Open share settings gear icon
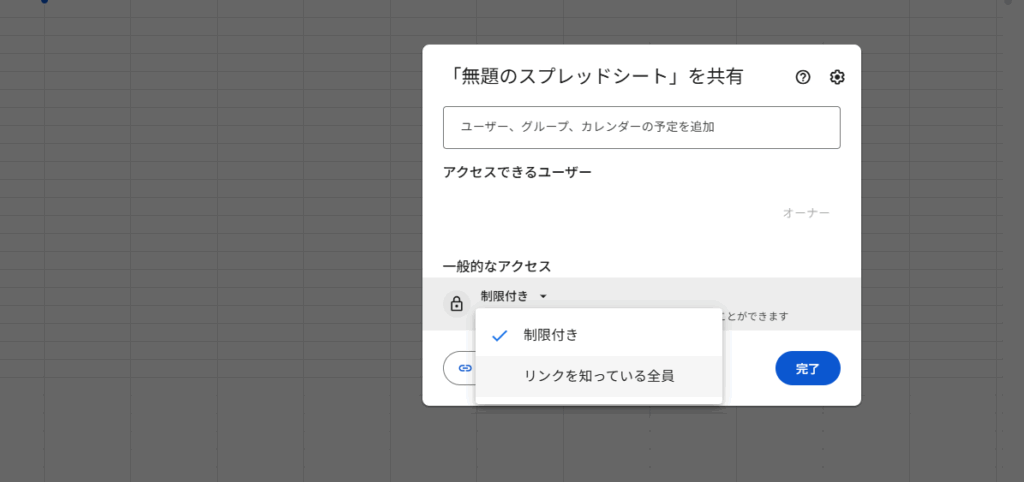1024x482 pixels. [837, 77]
